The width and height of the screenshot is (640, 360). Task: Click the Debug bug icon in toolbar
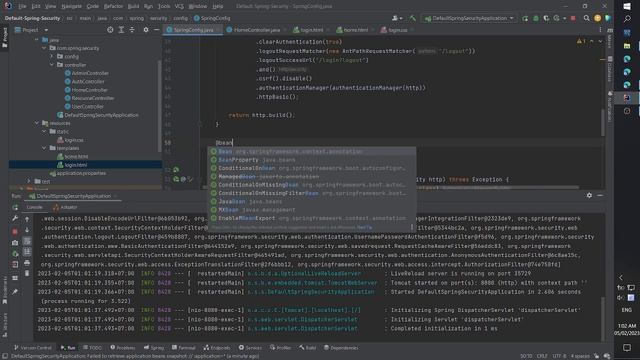536,18
